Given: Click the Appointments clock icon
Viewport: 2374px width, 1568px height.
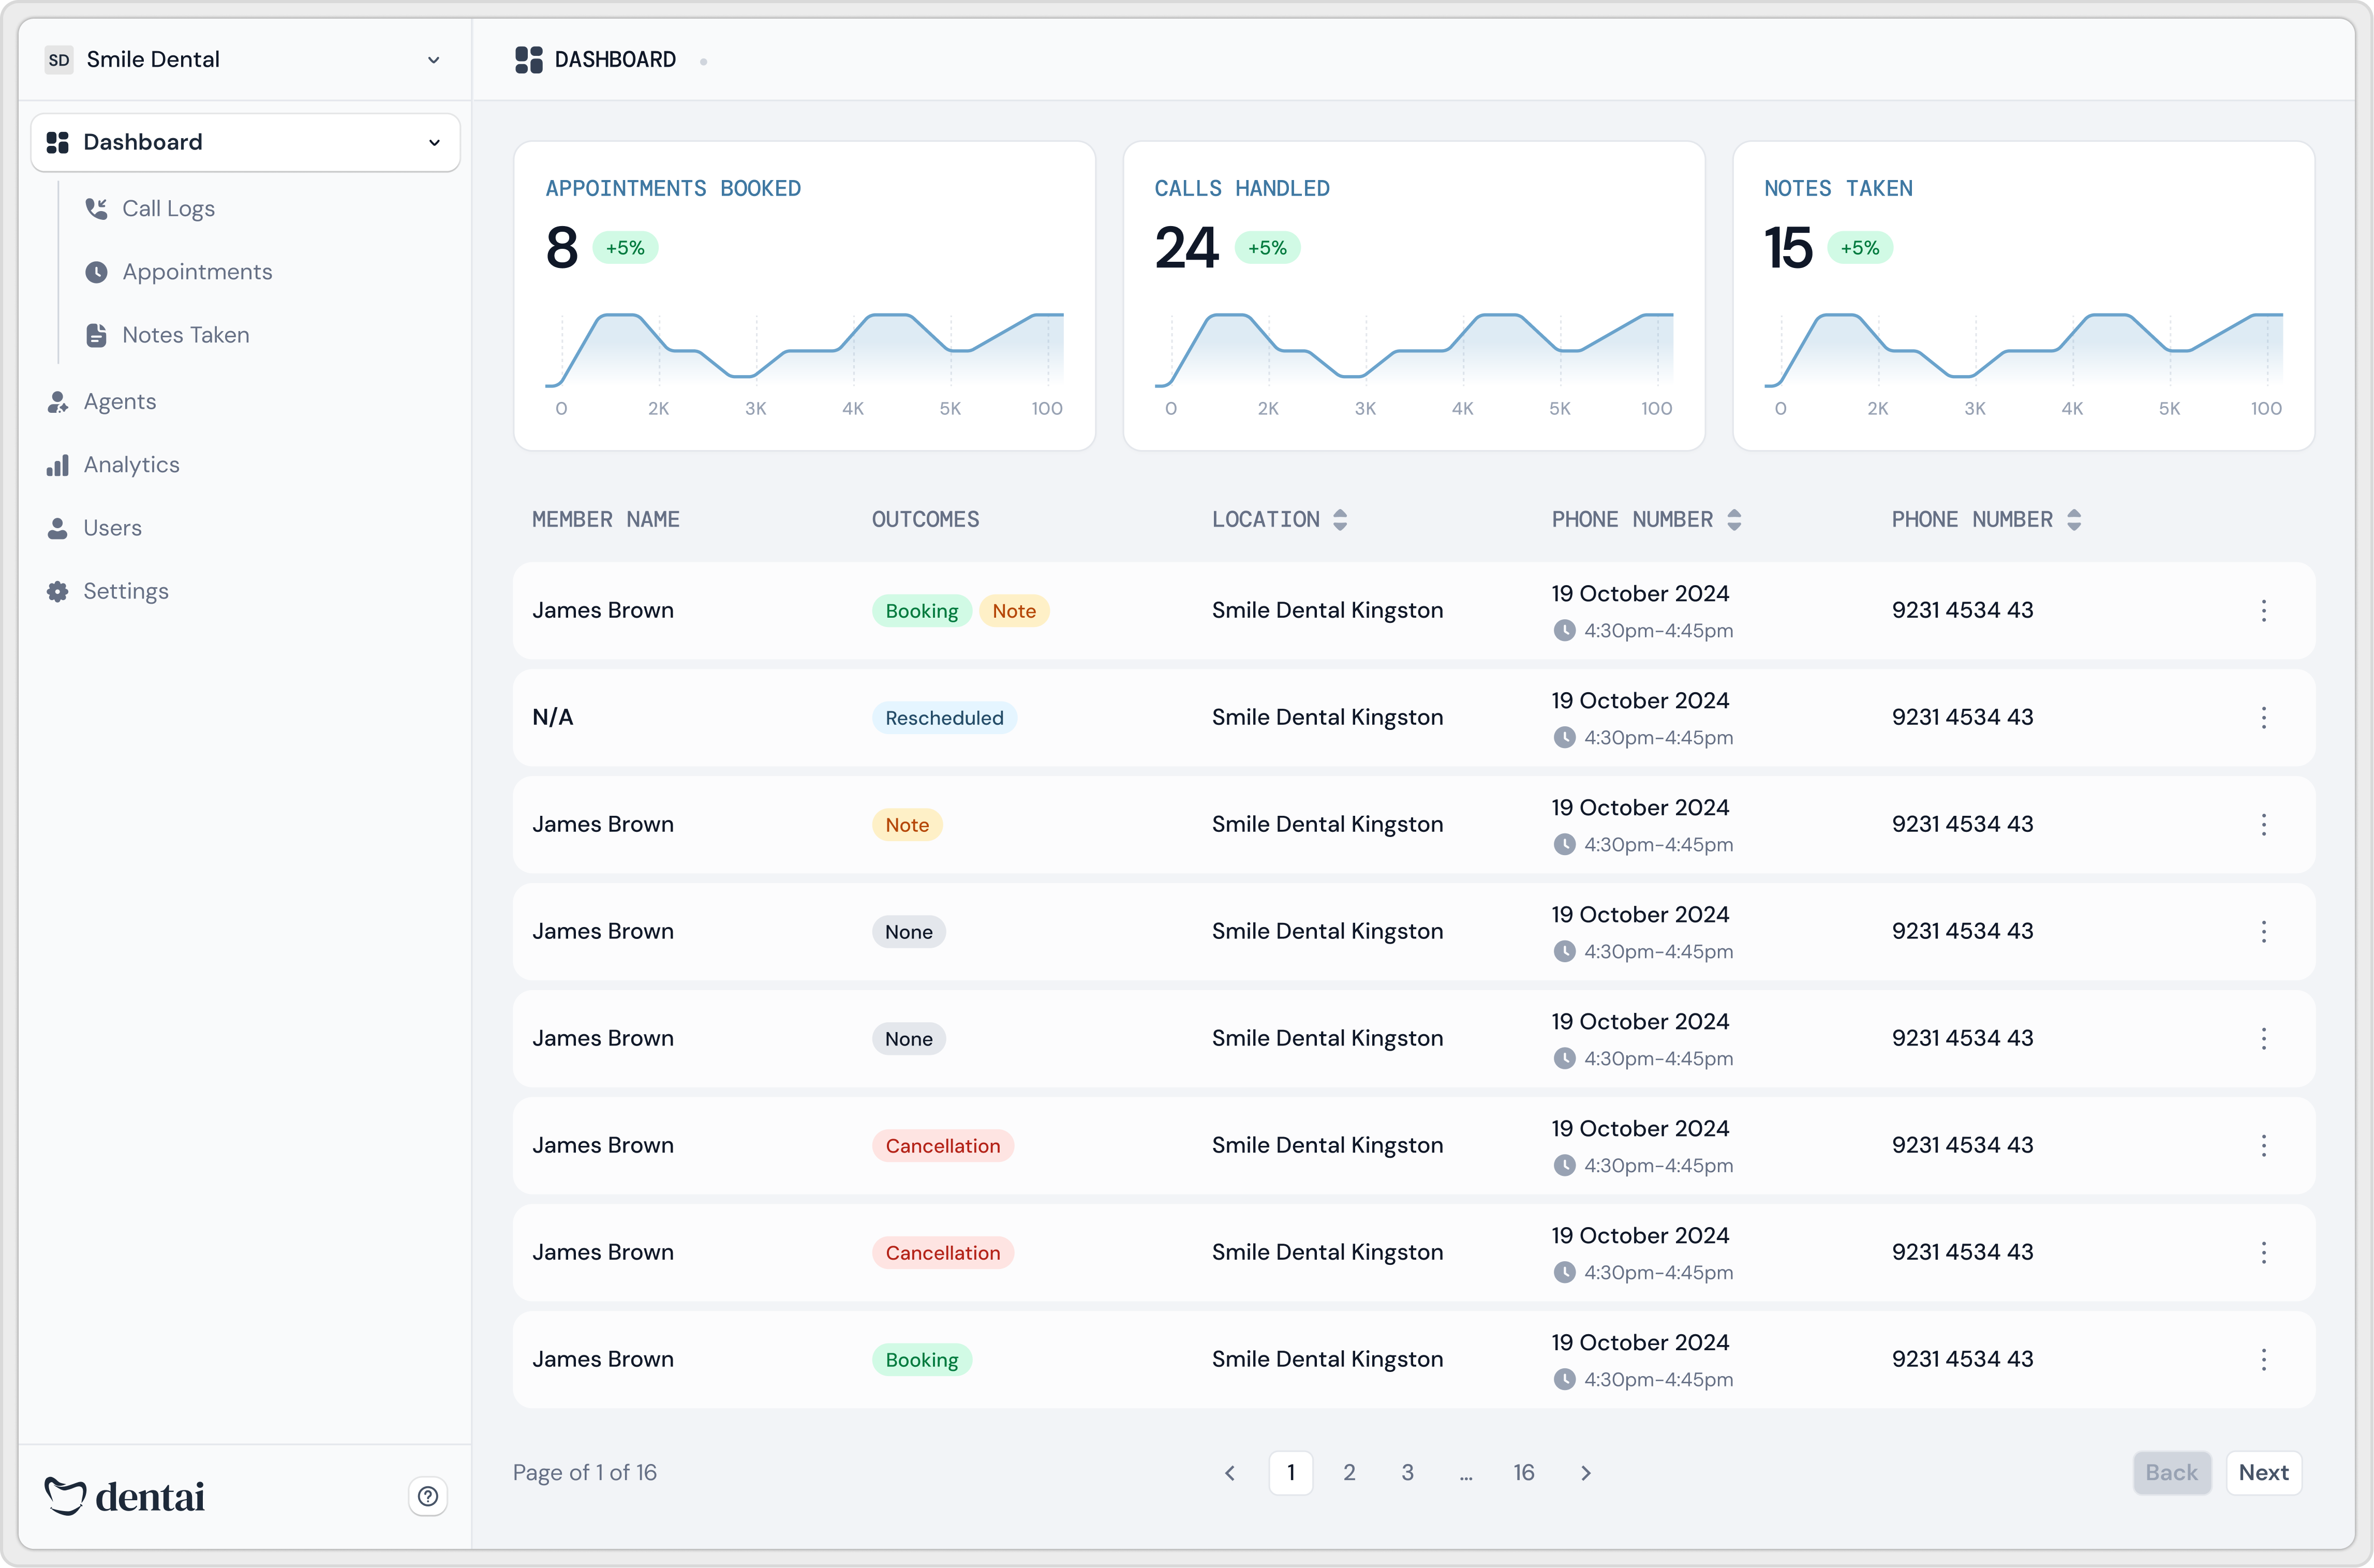Looking at the screenshot, I should click(96, 272).
